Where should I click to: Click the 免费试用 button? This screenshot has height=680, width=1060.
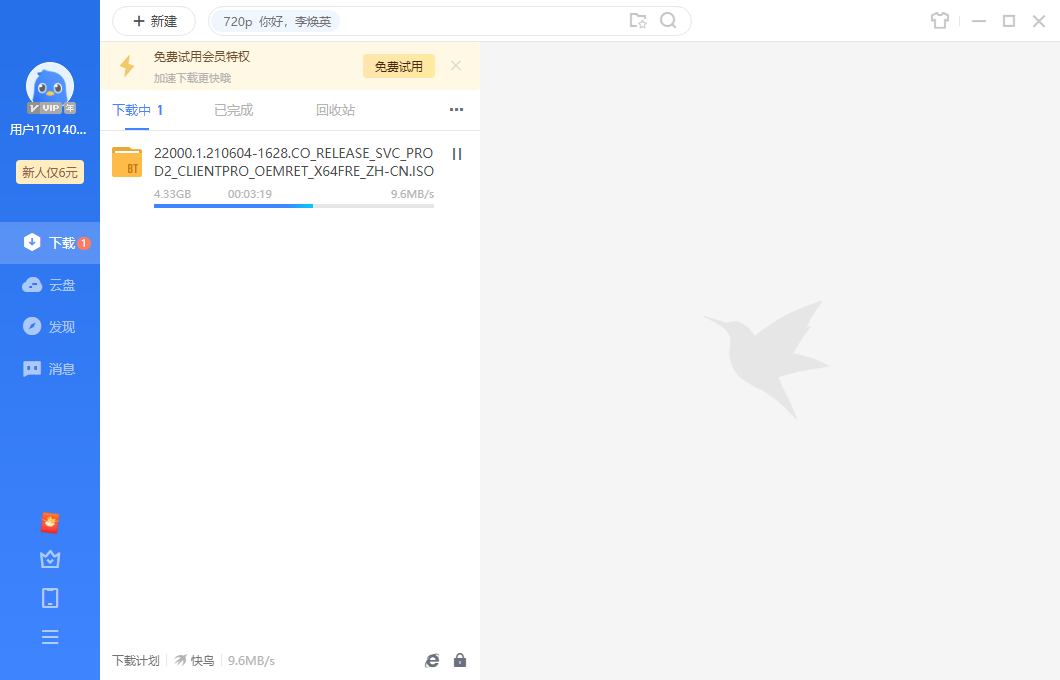point(399,67)
